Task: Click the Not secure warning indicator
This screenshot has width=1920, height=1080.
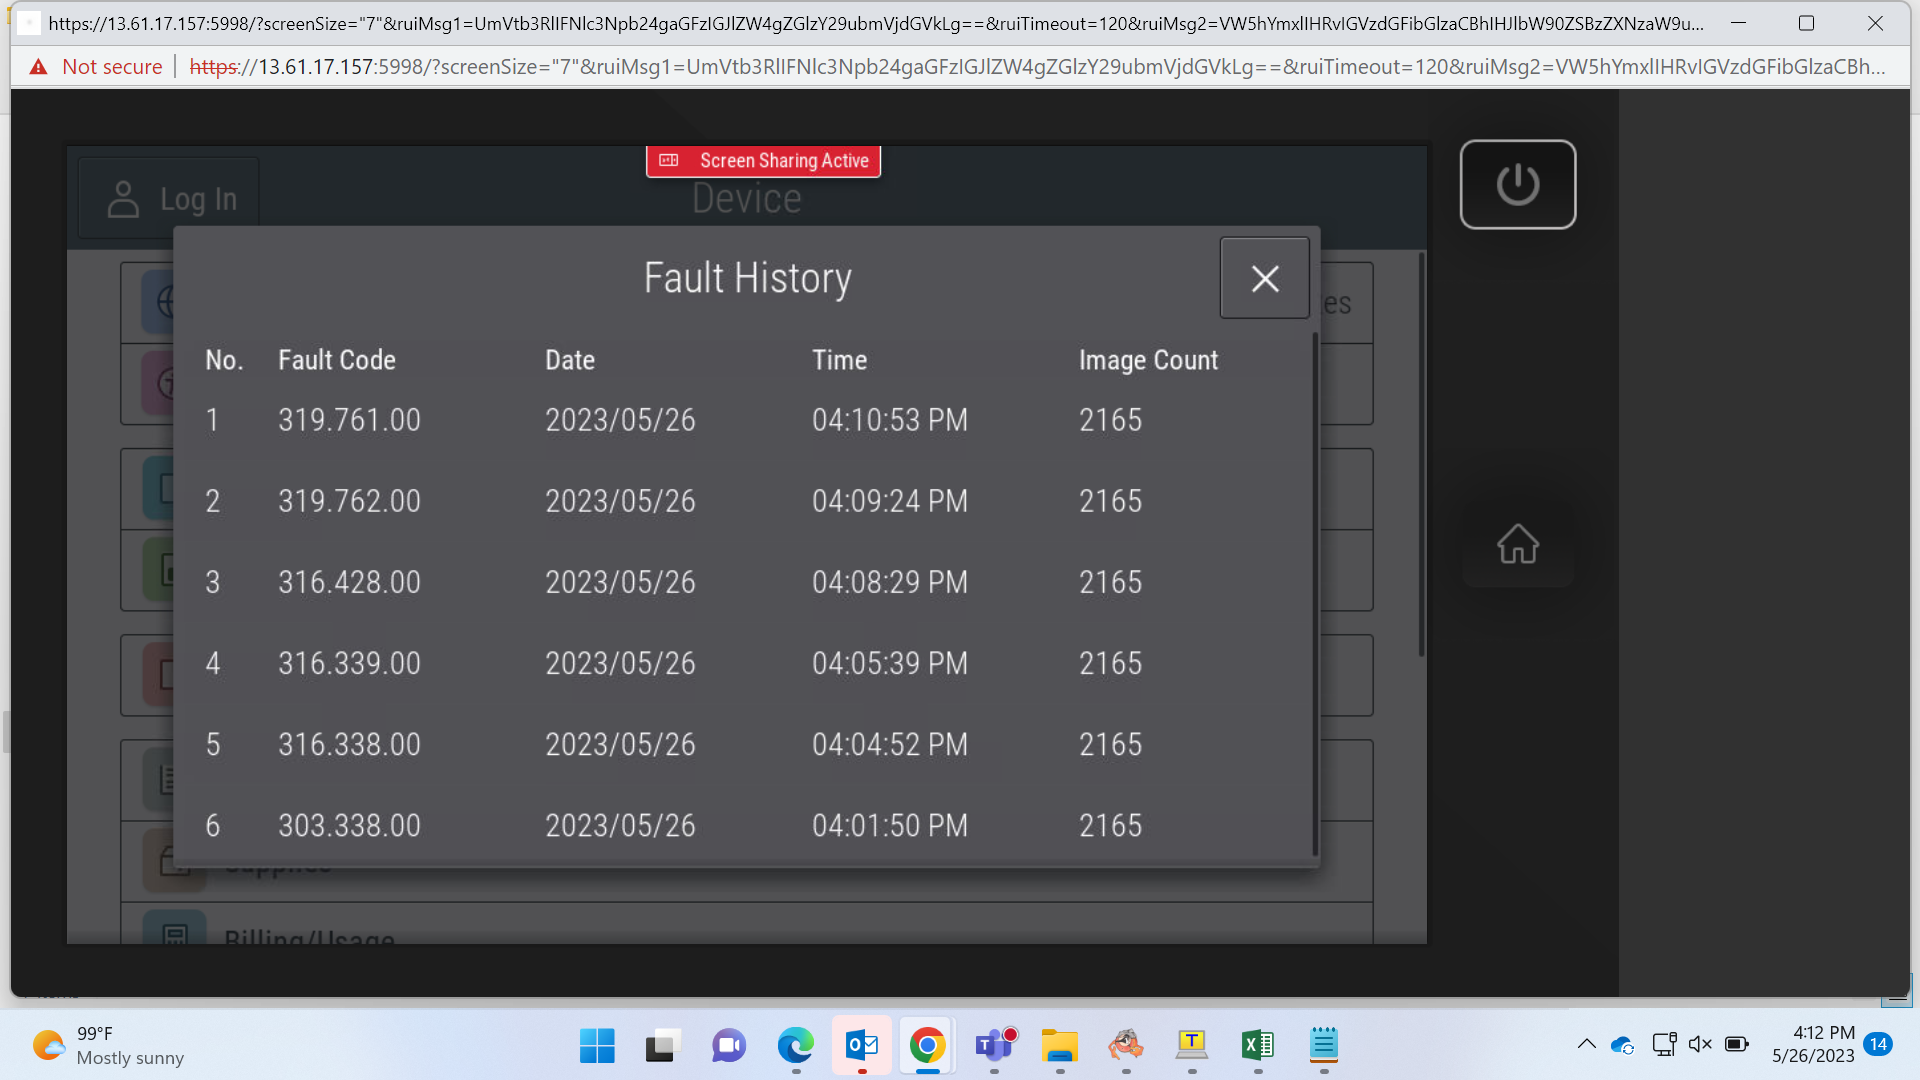Action: click(x=97, y=67)
